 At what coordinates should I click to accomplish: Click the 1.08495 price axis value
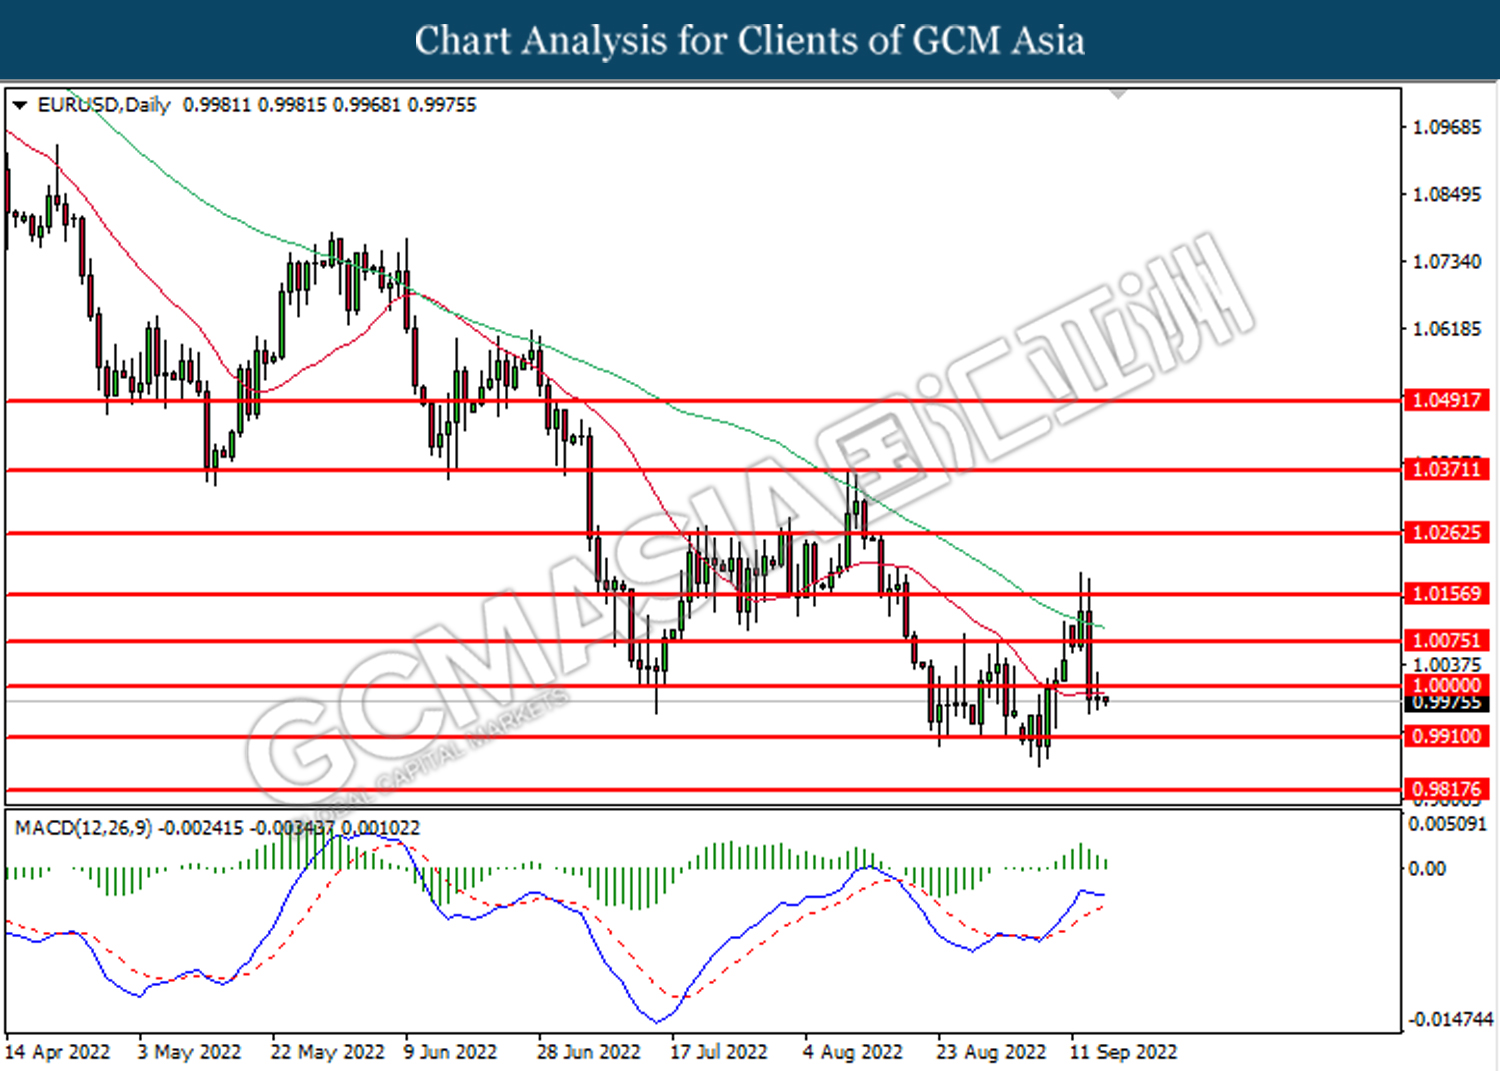1446,194
